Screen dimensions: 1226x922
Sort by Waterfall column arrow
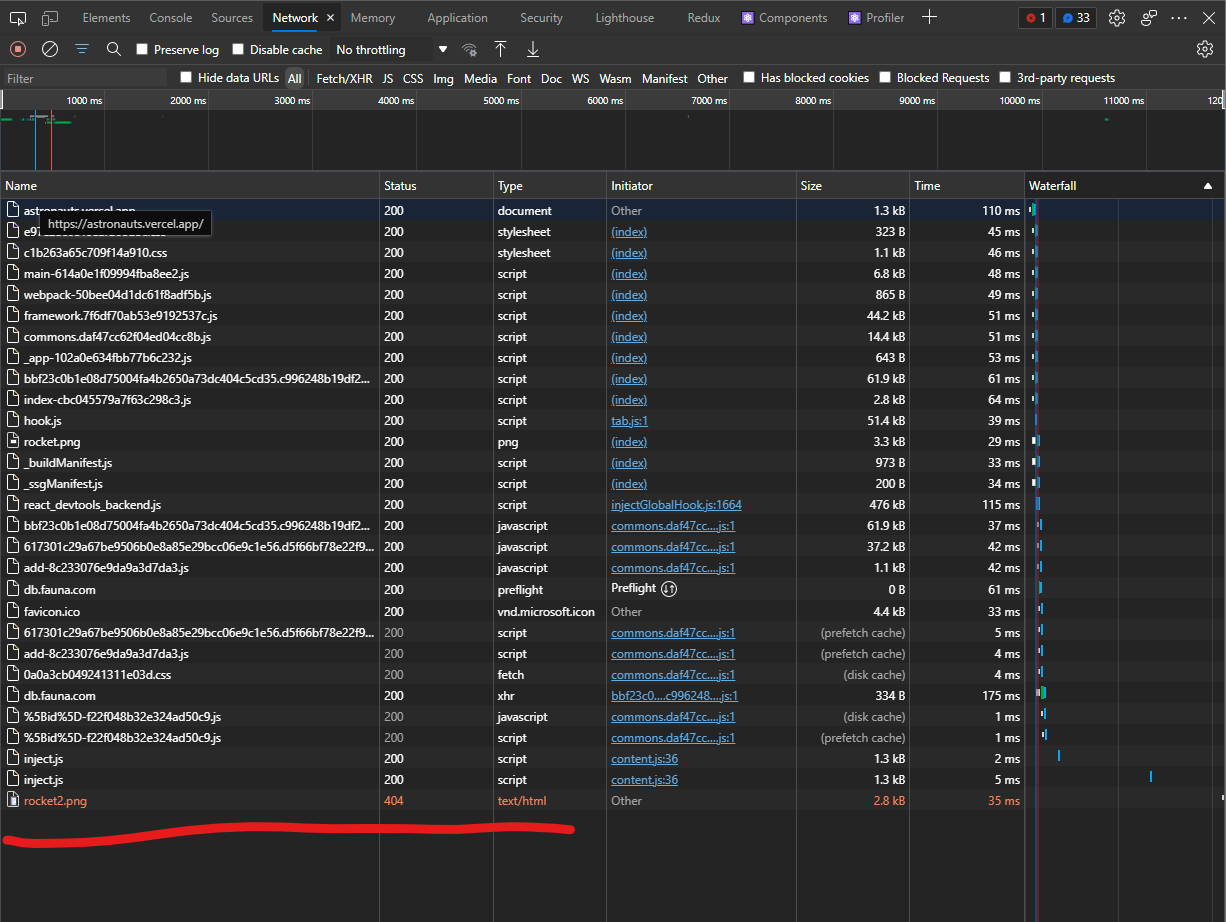point(1207,186)
